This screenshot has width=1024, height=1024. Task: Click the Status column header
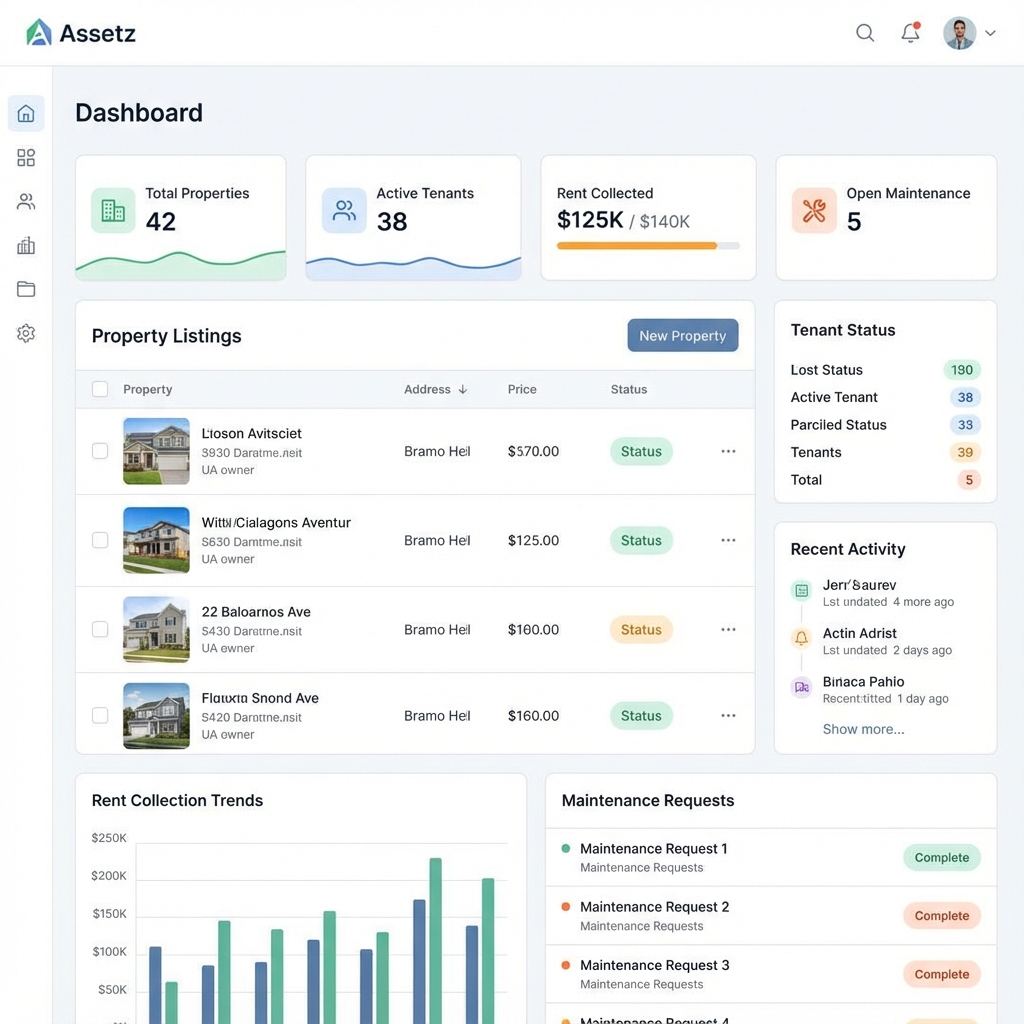coord(628,389)
